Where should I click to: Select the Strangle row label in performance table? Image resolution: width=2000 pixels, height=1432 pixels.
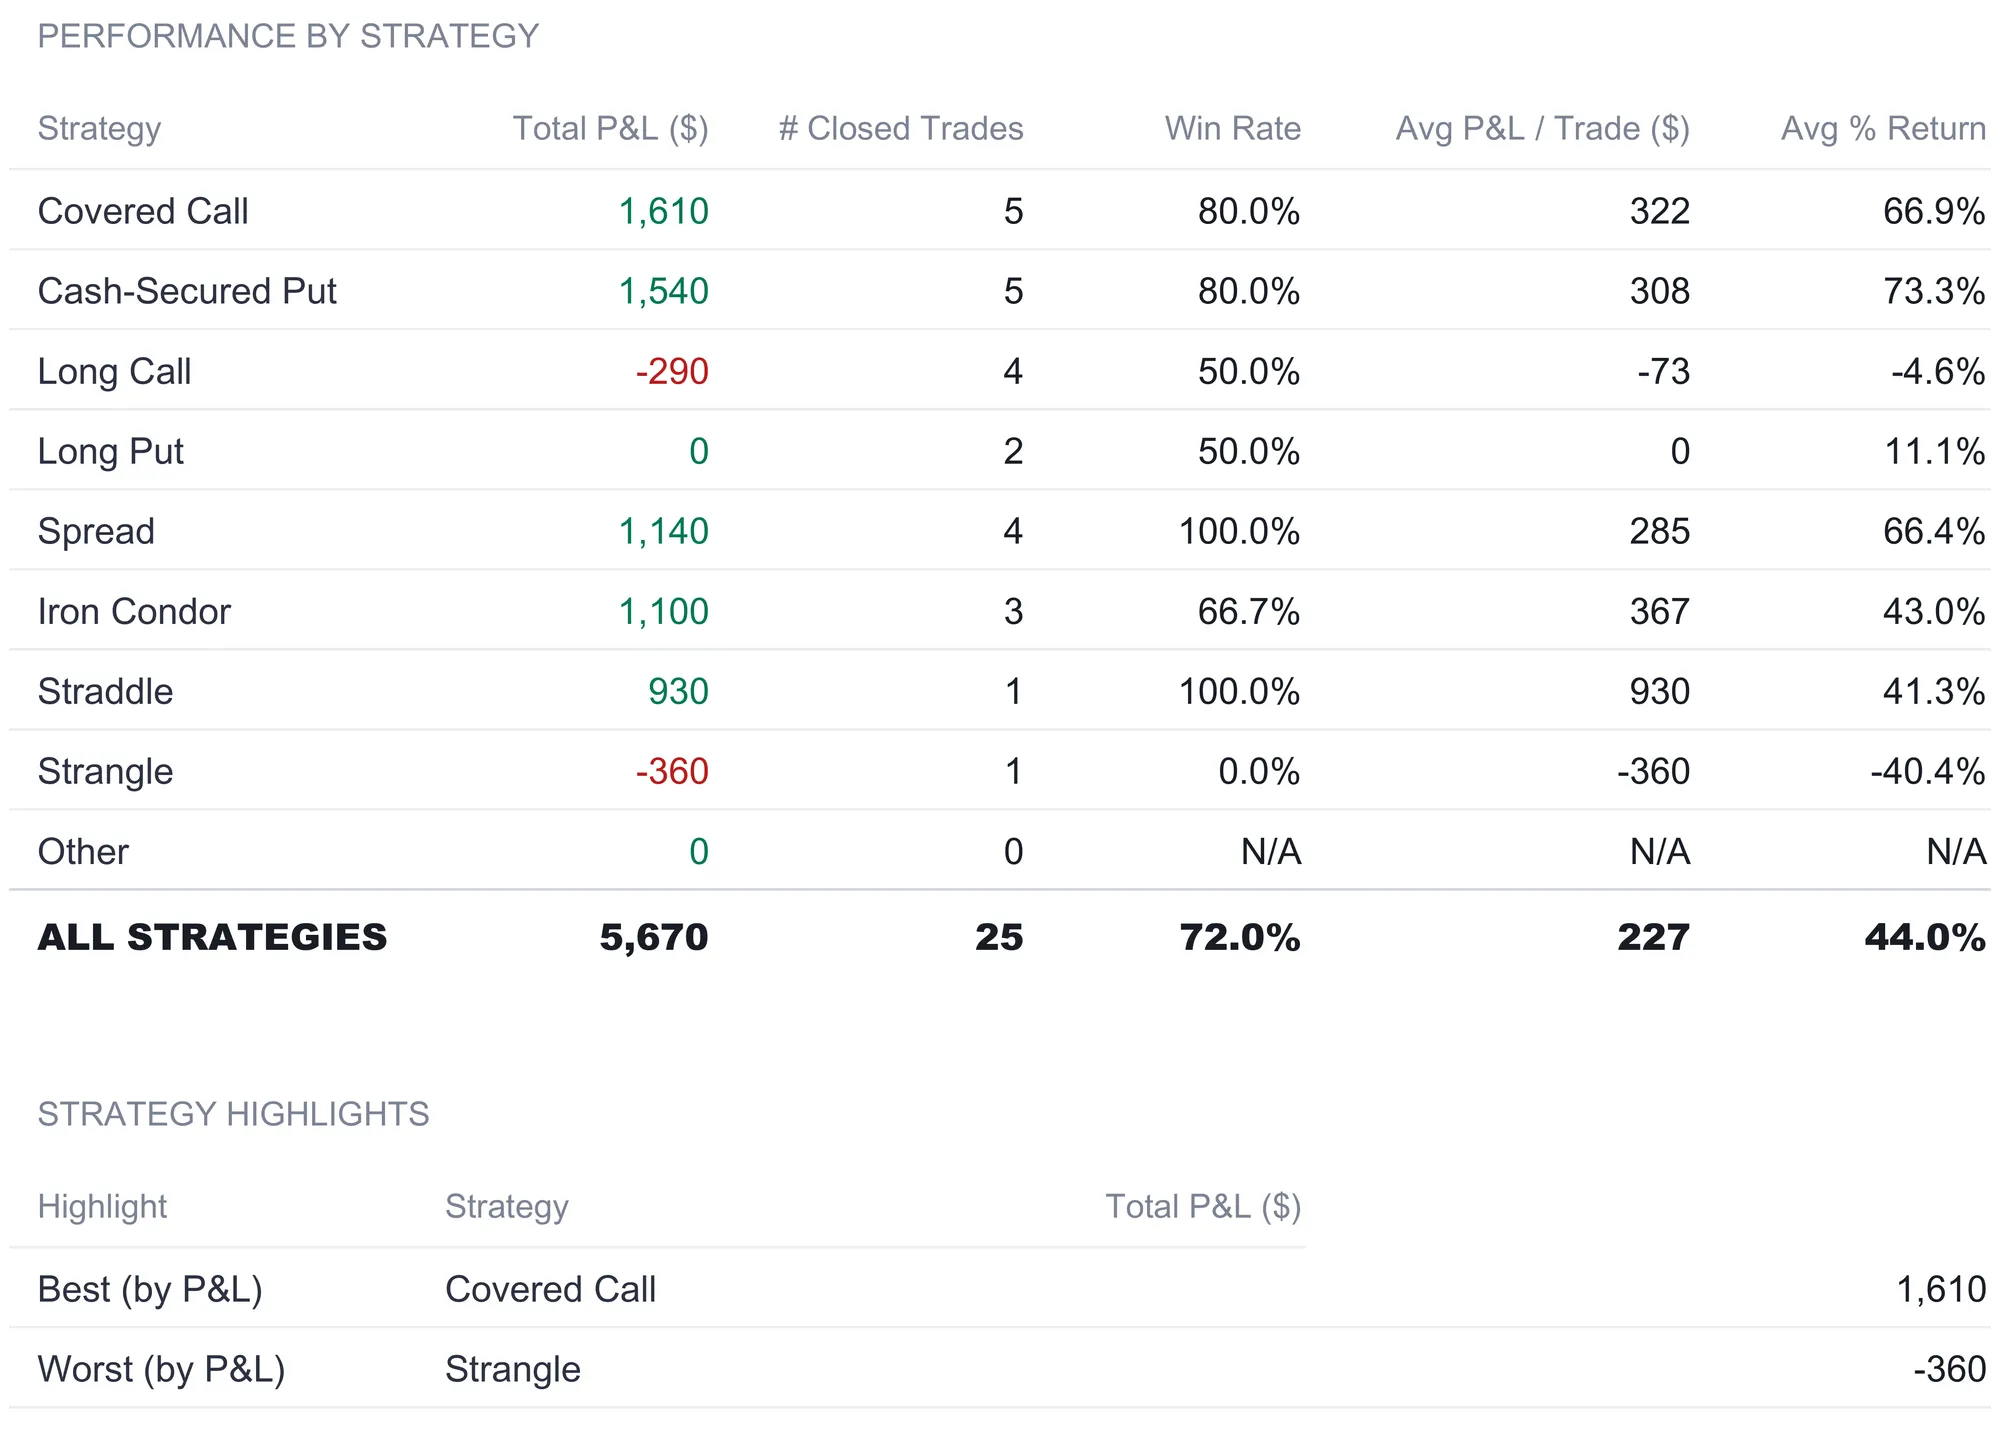pyautogui.click(x=105, y=772)
